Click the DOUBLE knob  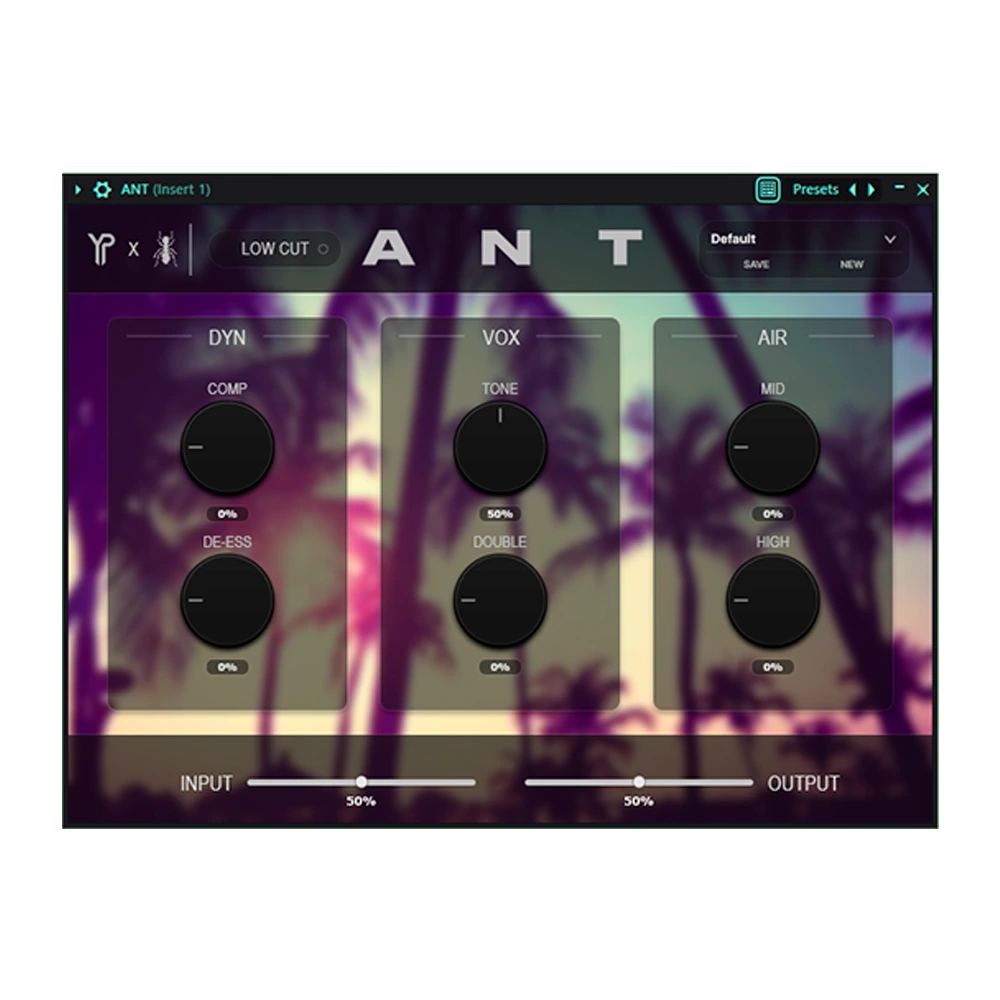500,600
